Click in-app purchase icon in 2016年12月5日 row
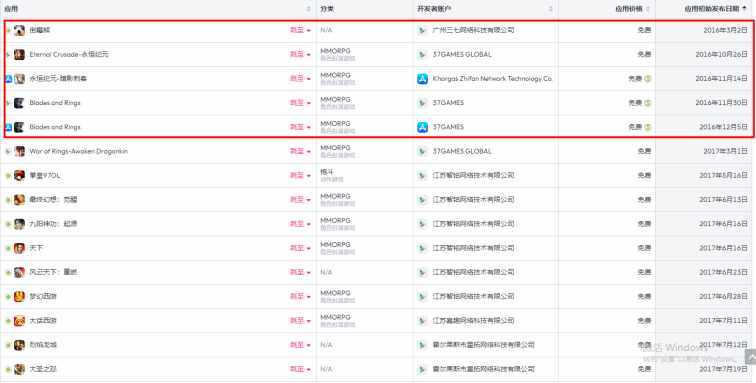The image size is (756, 383). (x=648, y=127)
